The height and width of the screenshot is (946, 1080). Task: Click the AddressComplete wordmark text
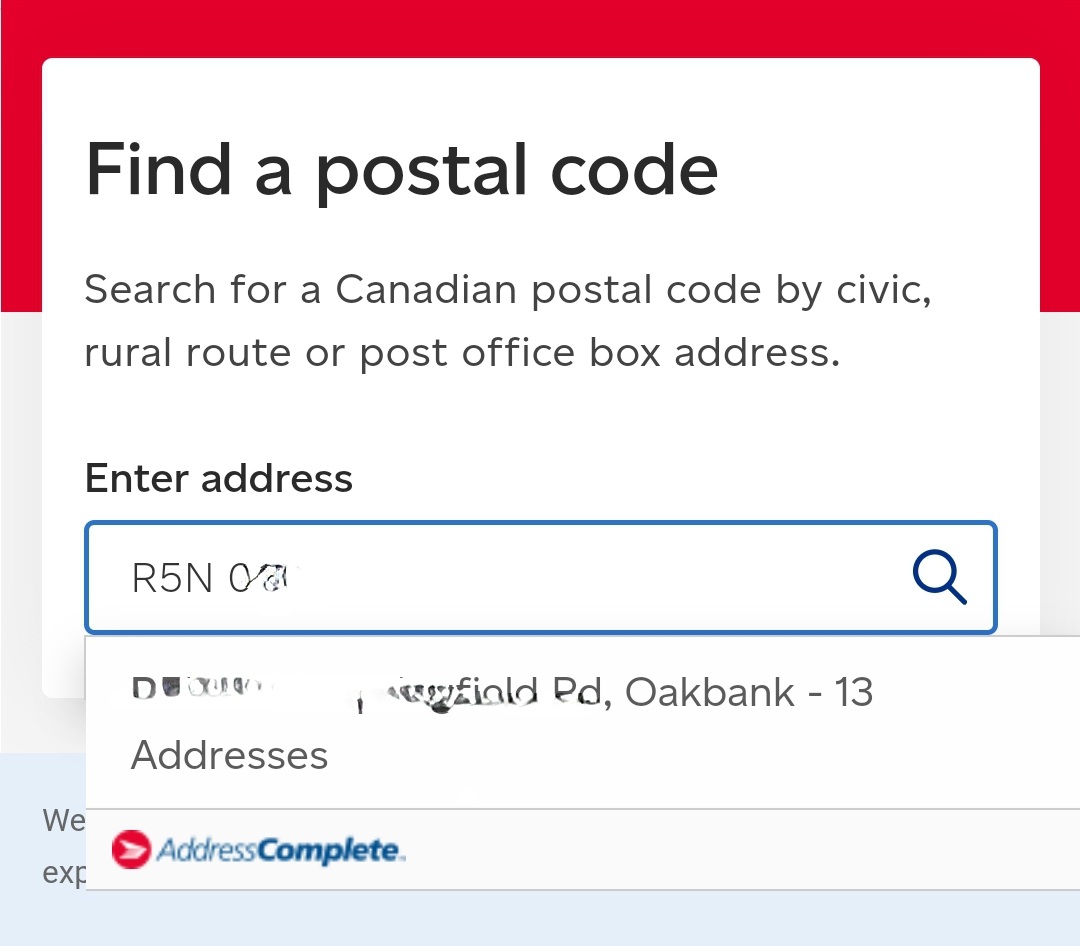[x=280, y=851]
